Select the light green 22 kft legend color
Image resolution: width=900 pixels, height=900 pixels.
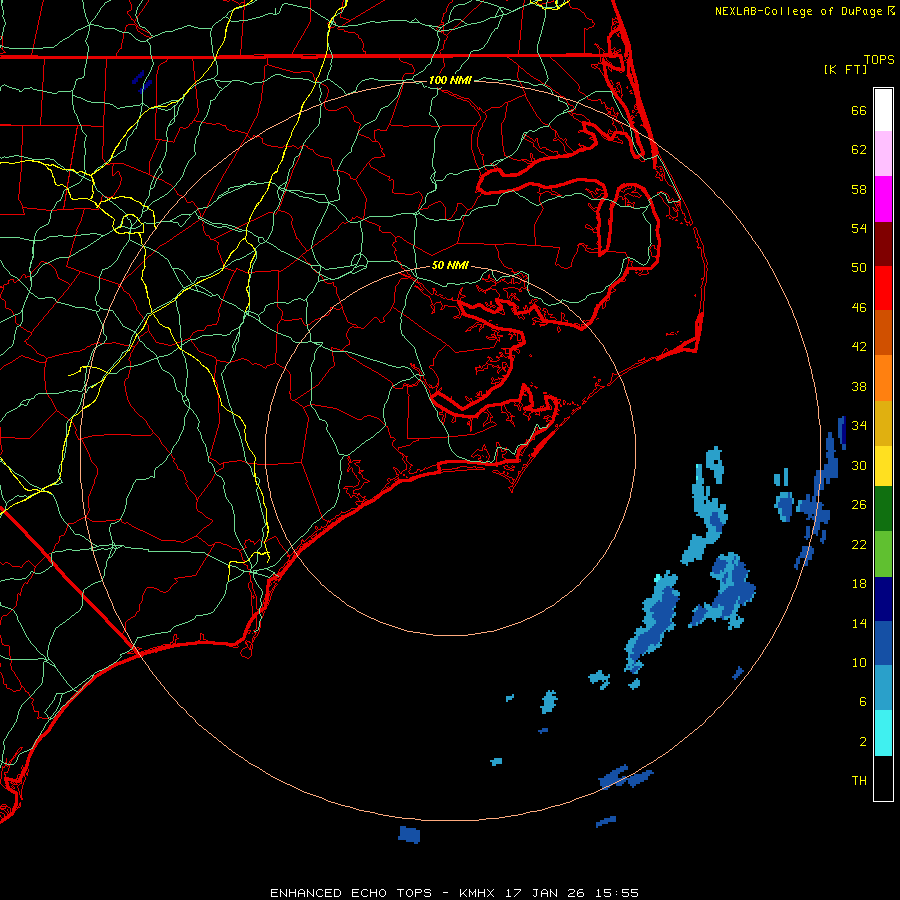883,554
